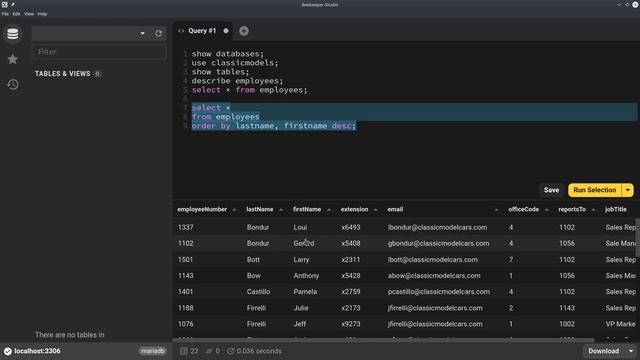Viewport: 640px width, 360px height.
Task: Select extension cell x9273
Action: pyautogui.click(x=351, y=324)
